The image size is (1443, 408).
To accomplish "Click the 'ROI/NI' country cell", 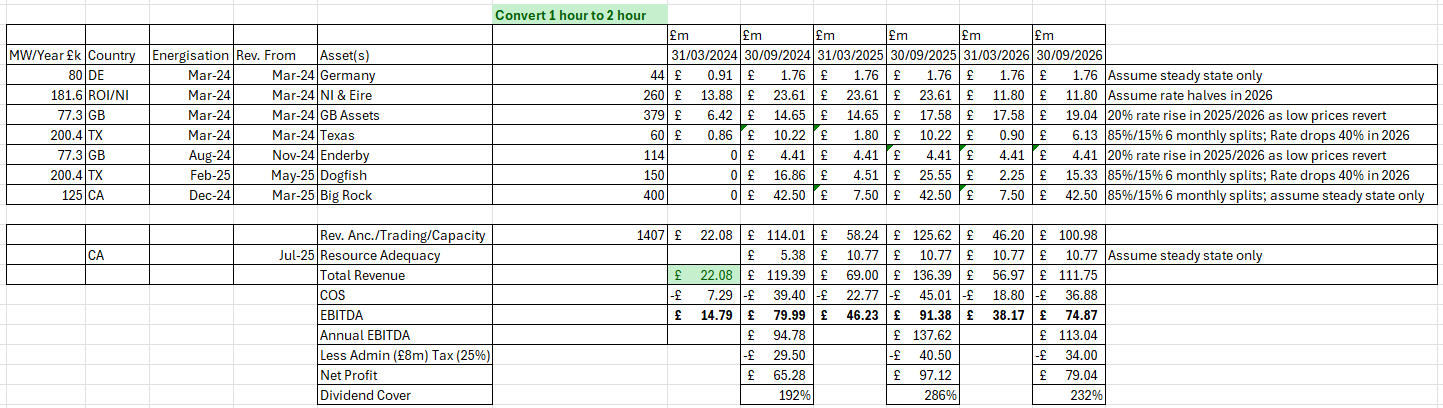I will (x=118, y=95).
